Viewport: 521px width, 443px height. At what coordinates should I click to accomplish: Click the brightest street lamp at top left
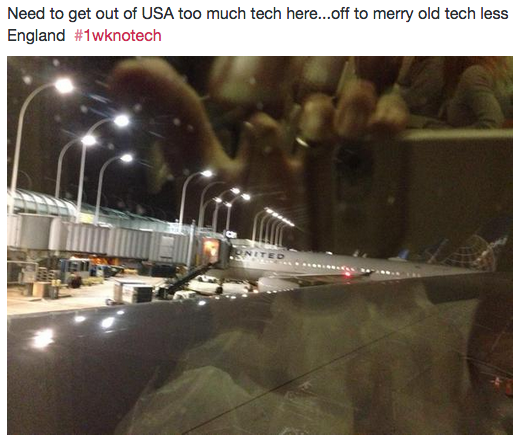(x=64, y=86)
